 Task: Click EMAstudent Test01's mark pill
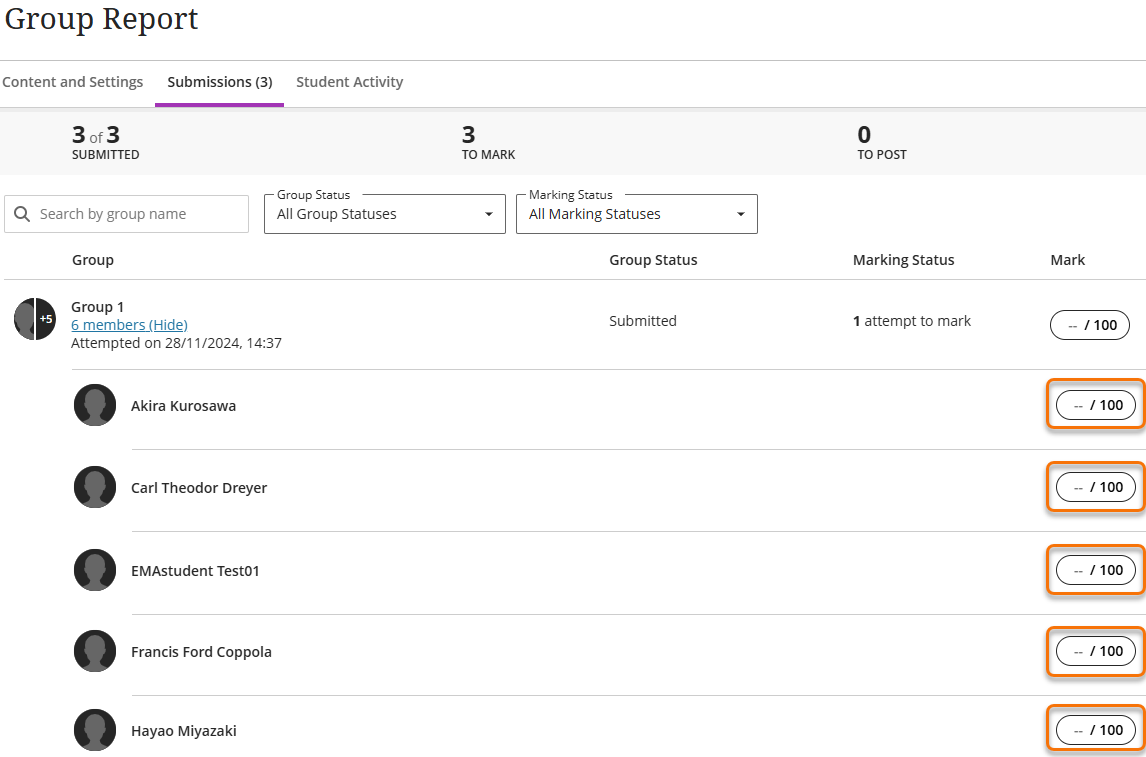point(1096,570)
